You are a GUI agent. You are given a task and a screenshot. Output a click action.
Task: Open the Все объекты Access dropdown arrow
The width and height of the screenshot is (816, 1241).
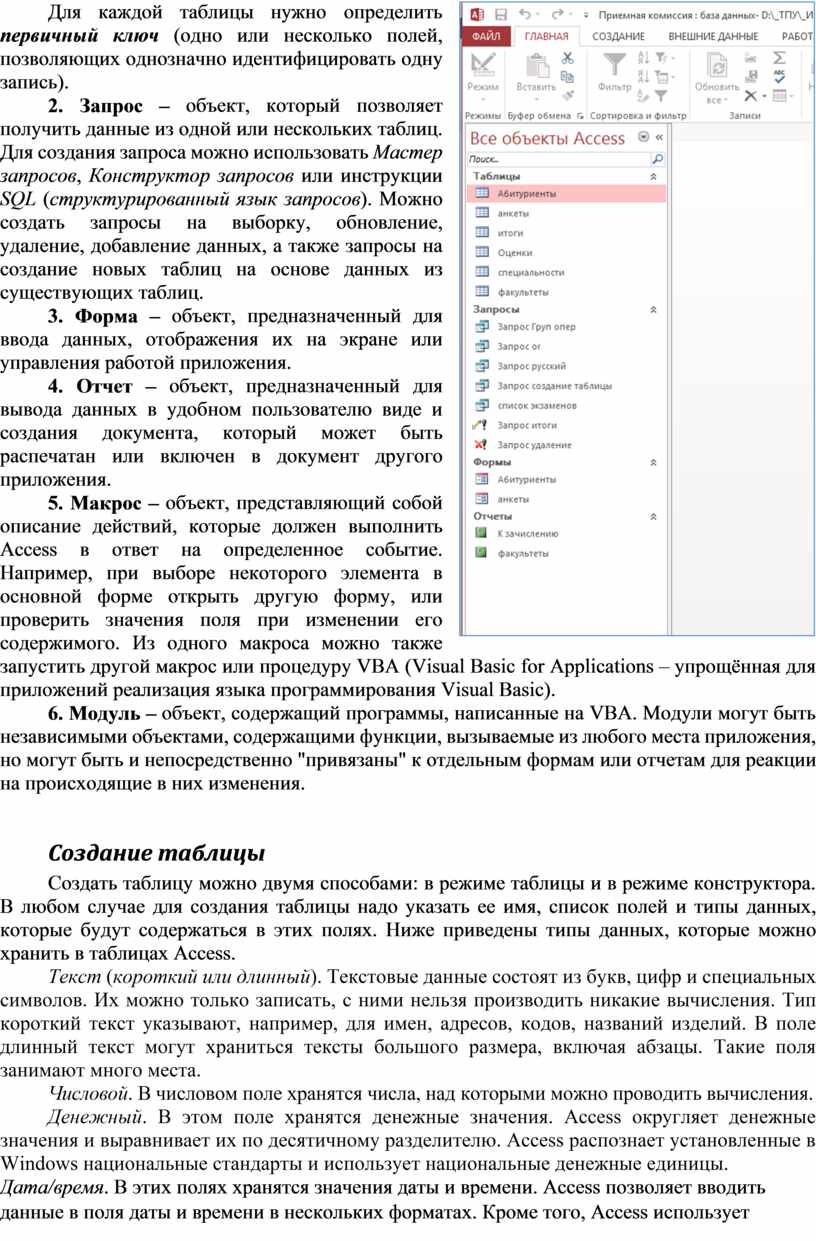(x=643, y=138)
